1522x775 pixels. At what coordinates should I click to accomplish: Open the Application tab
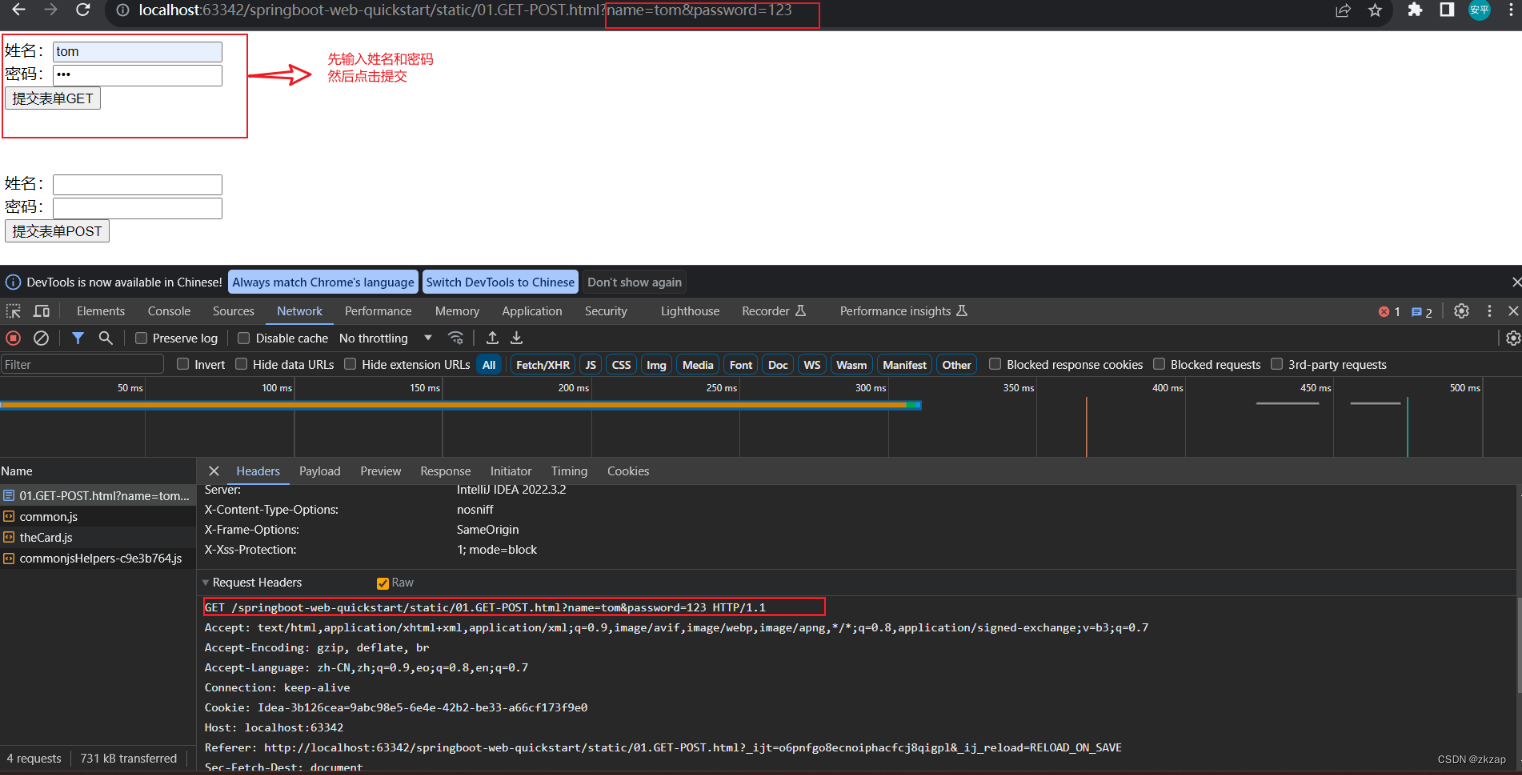tap(532, 311)
